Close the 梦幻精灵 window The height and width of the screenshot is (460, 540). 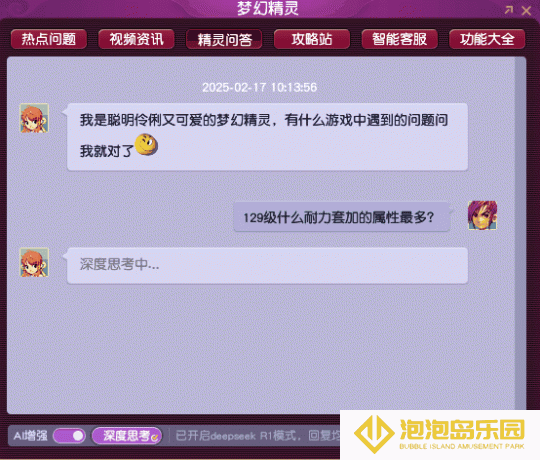(x=526, y=11)
